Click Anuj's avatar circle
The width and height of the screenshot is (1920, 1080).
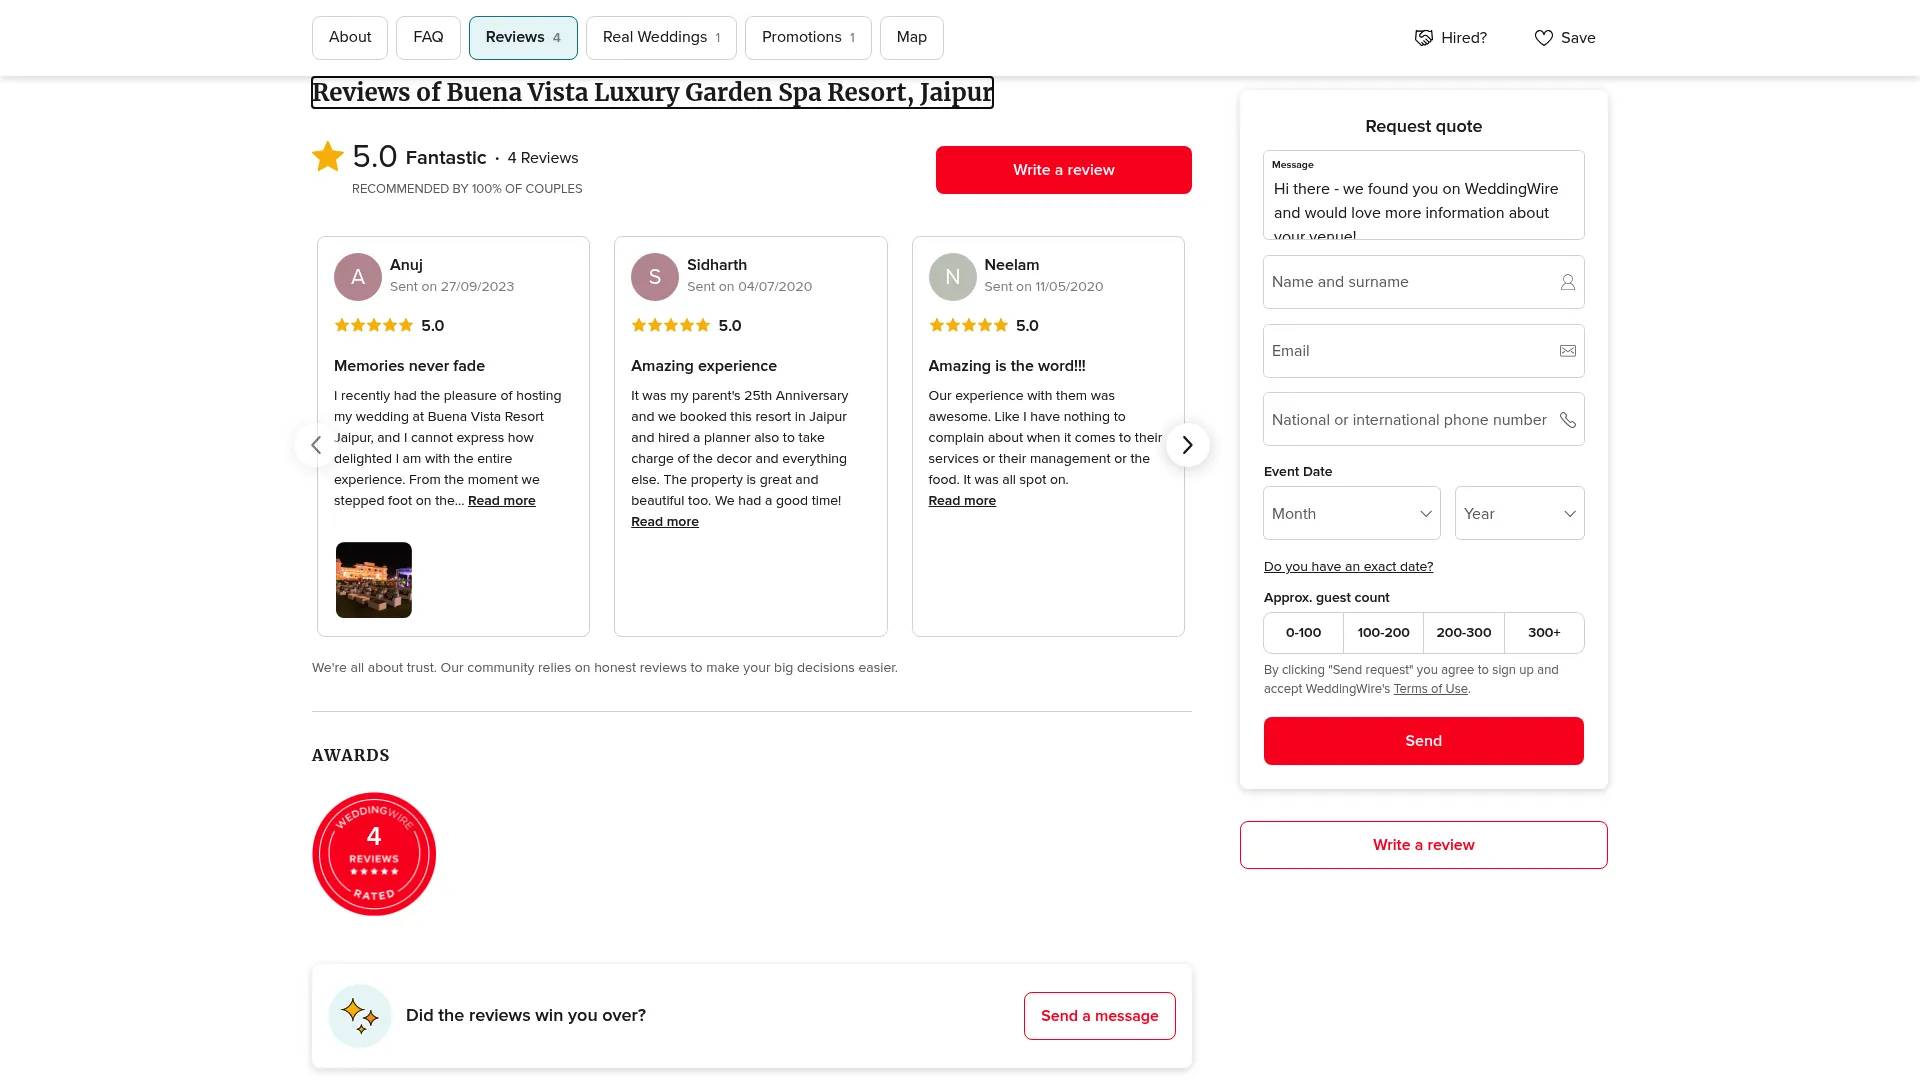(x=358, y=277)
